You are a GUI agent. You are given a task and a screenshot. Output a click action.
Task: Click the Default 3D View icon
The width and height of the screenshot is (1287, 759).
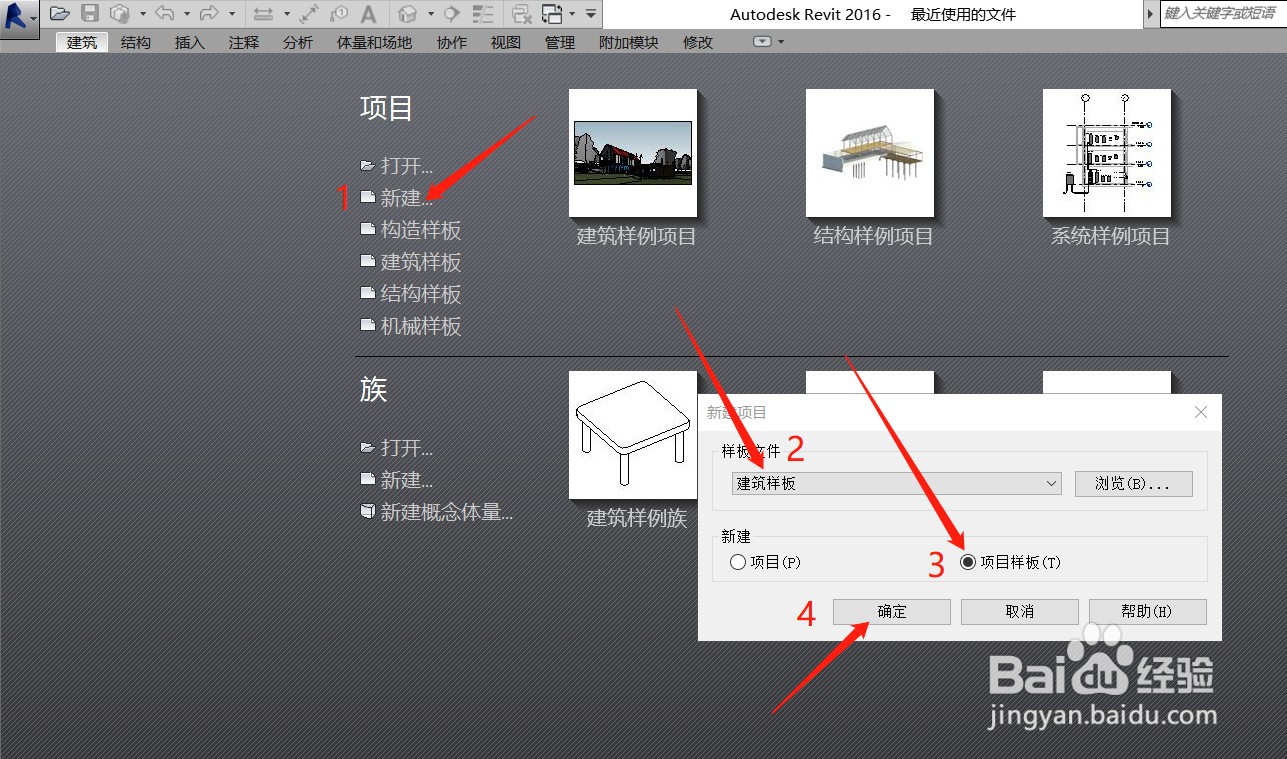408,13
